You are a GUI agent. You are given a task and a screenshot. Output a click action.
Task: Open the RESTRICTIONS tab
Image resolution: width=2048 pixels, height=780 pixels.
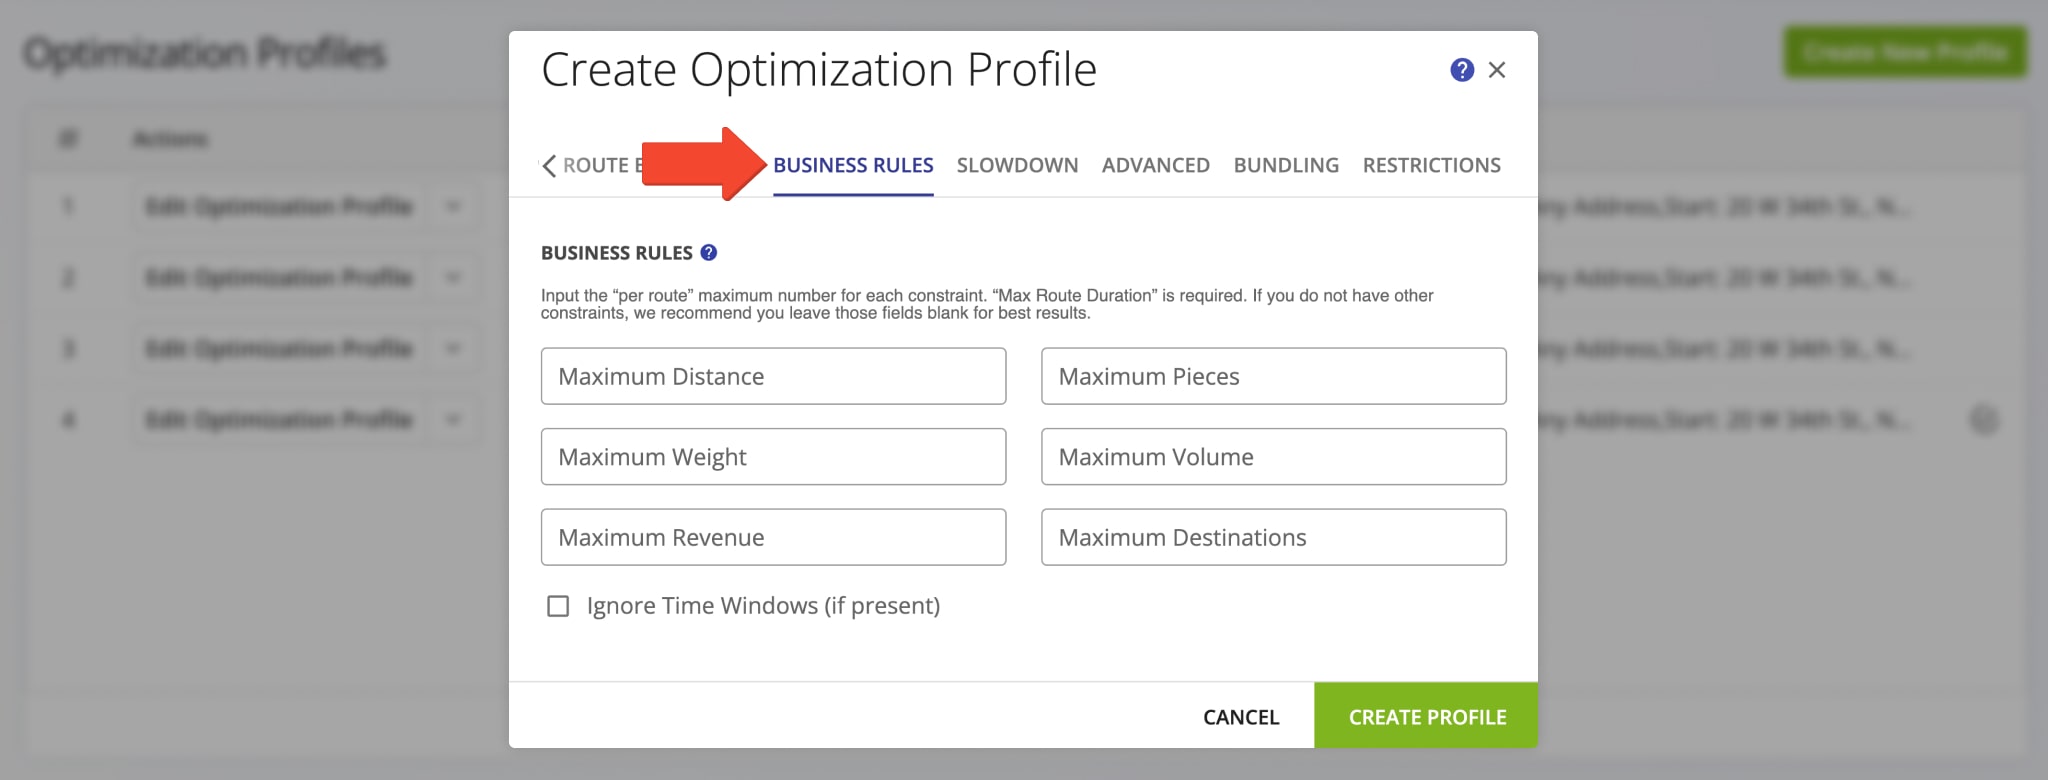(1432, 165)
